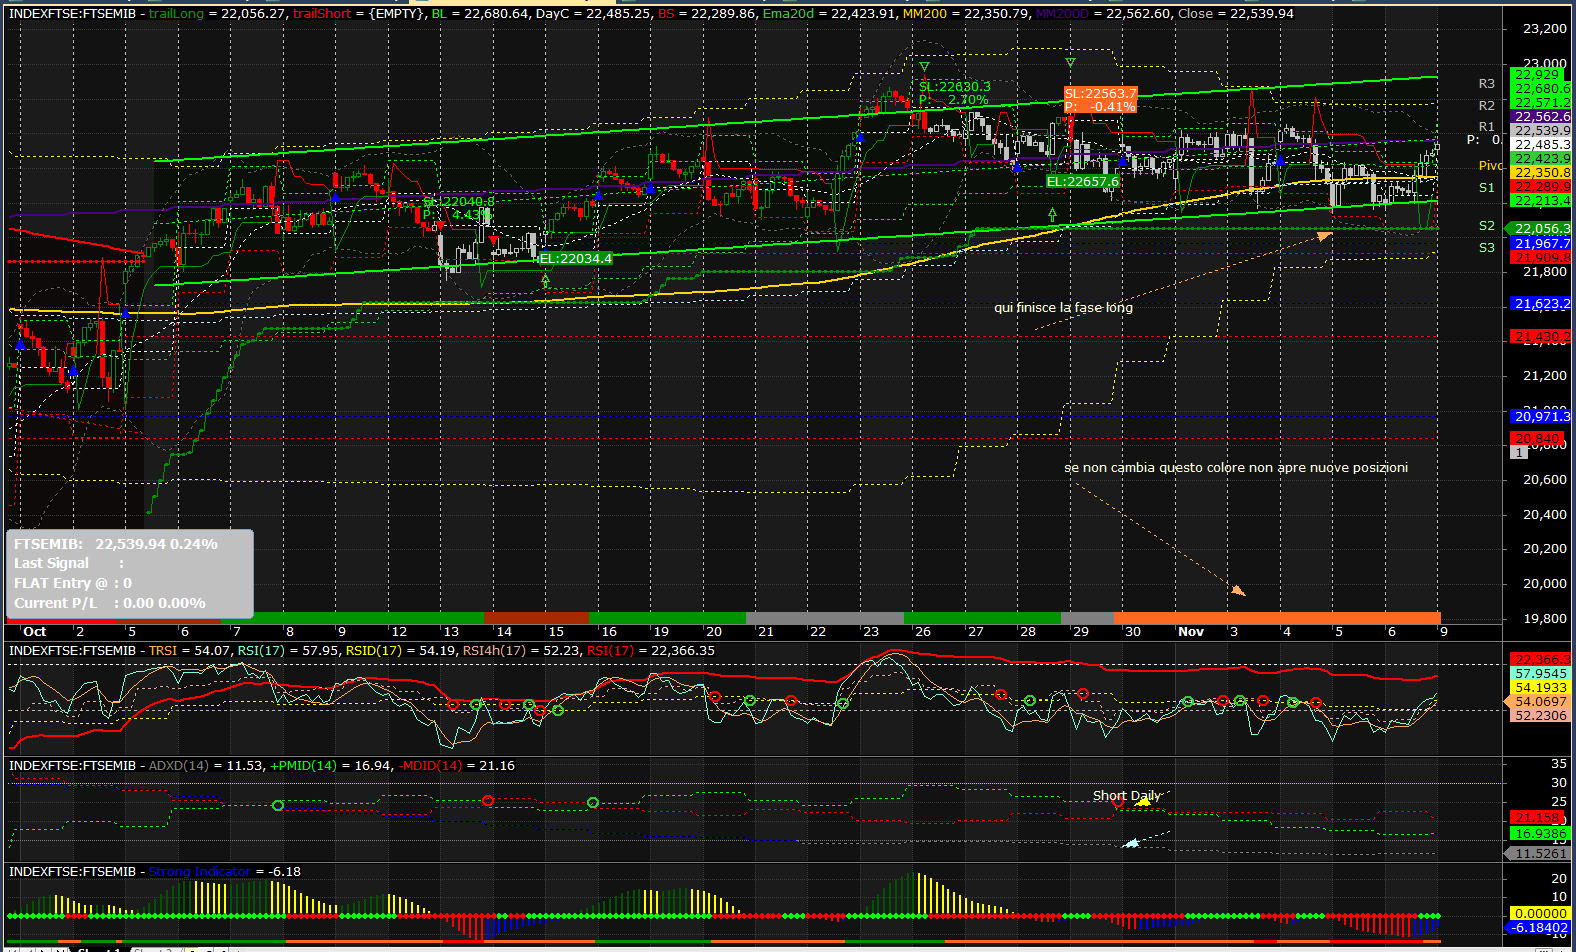Click the RSI4h(17) = 52.23 label

(x=522, y=651)
